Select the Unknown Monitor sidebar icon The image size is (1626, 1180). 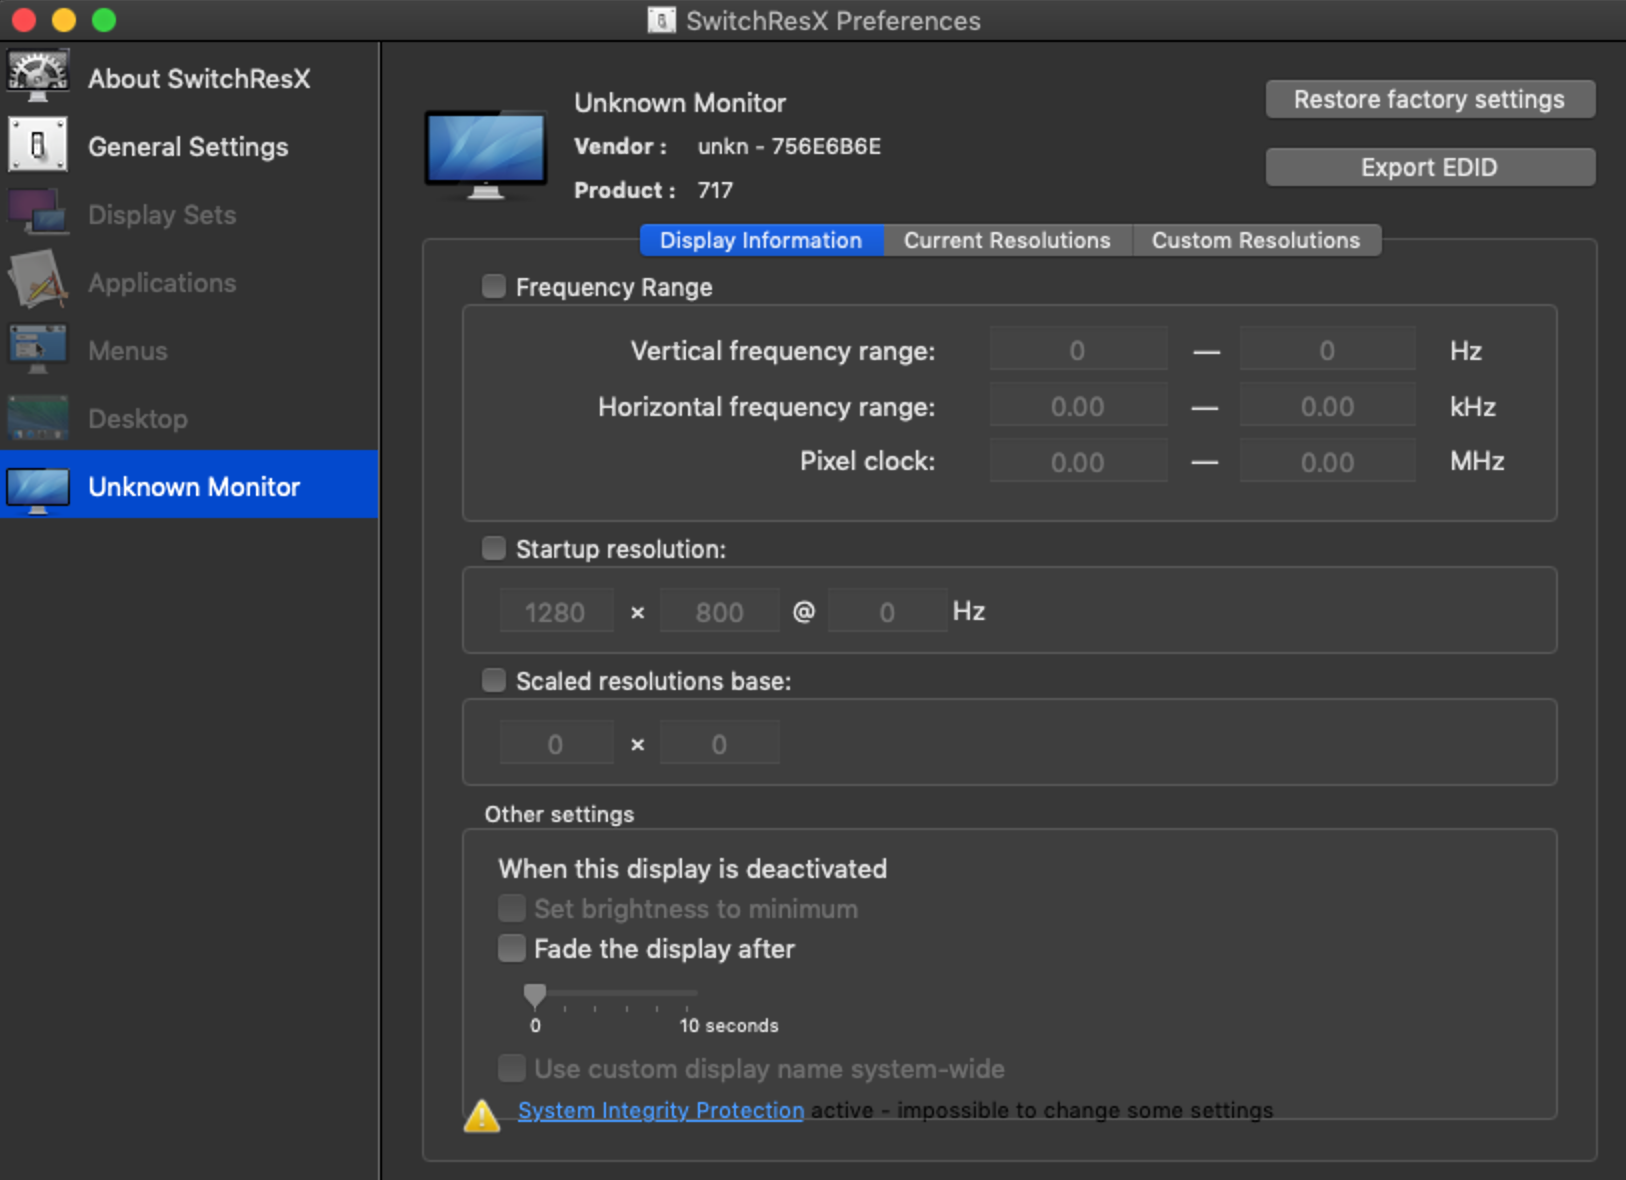(38, 489)
